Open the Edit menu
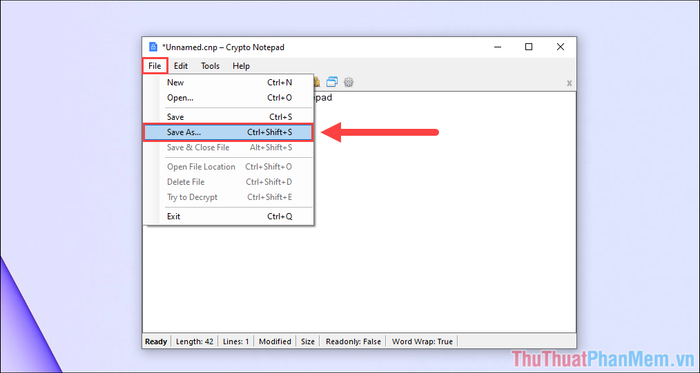This screenshot has height=373, width=700. click(181, 66)
